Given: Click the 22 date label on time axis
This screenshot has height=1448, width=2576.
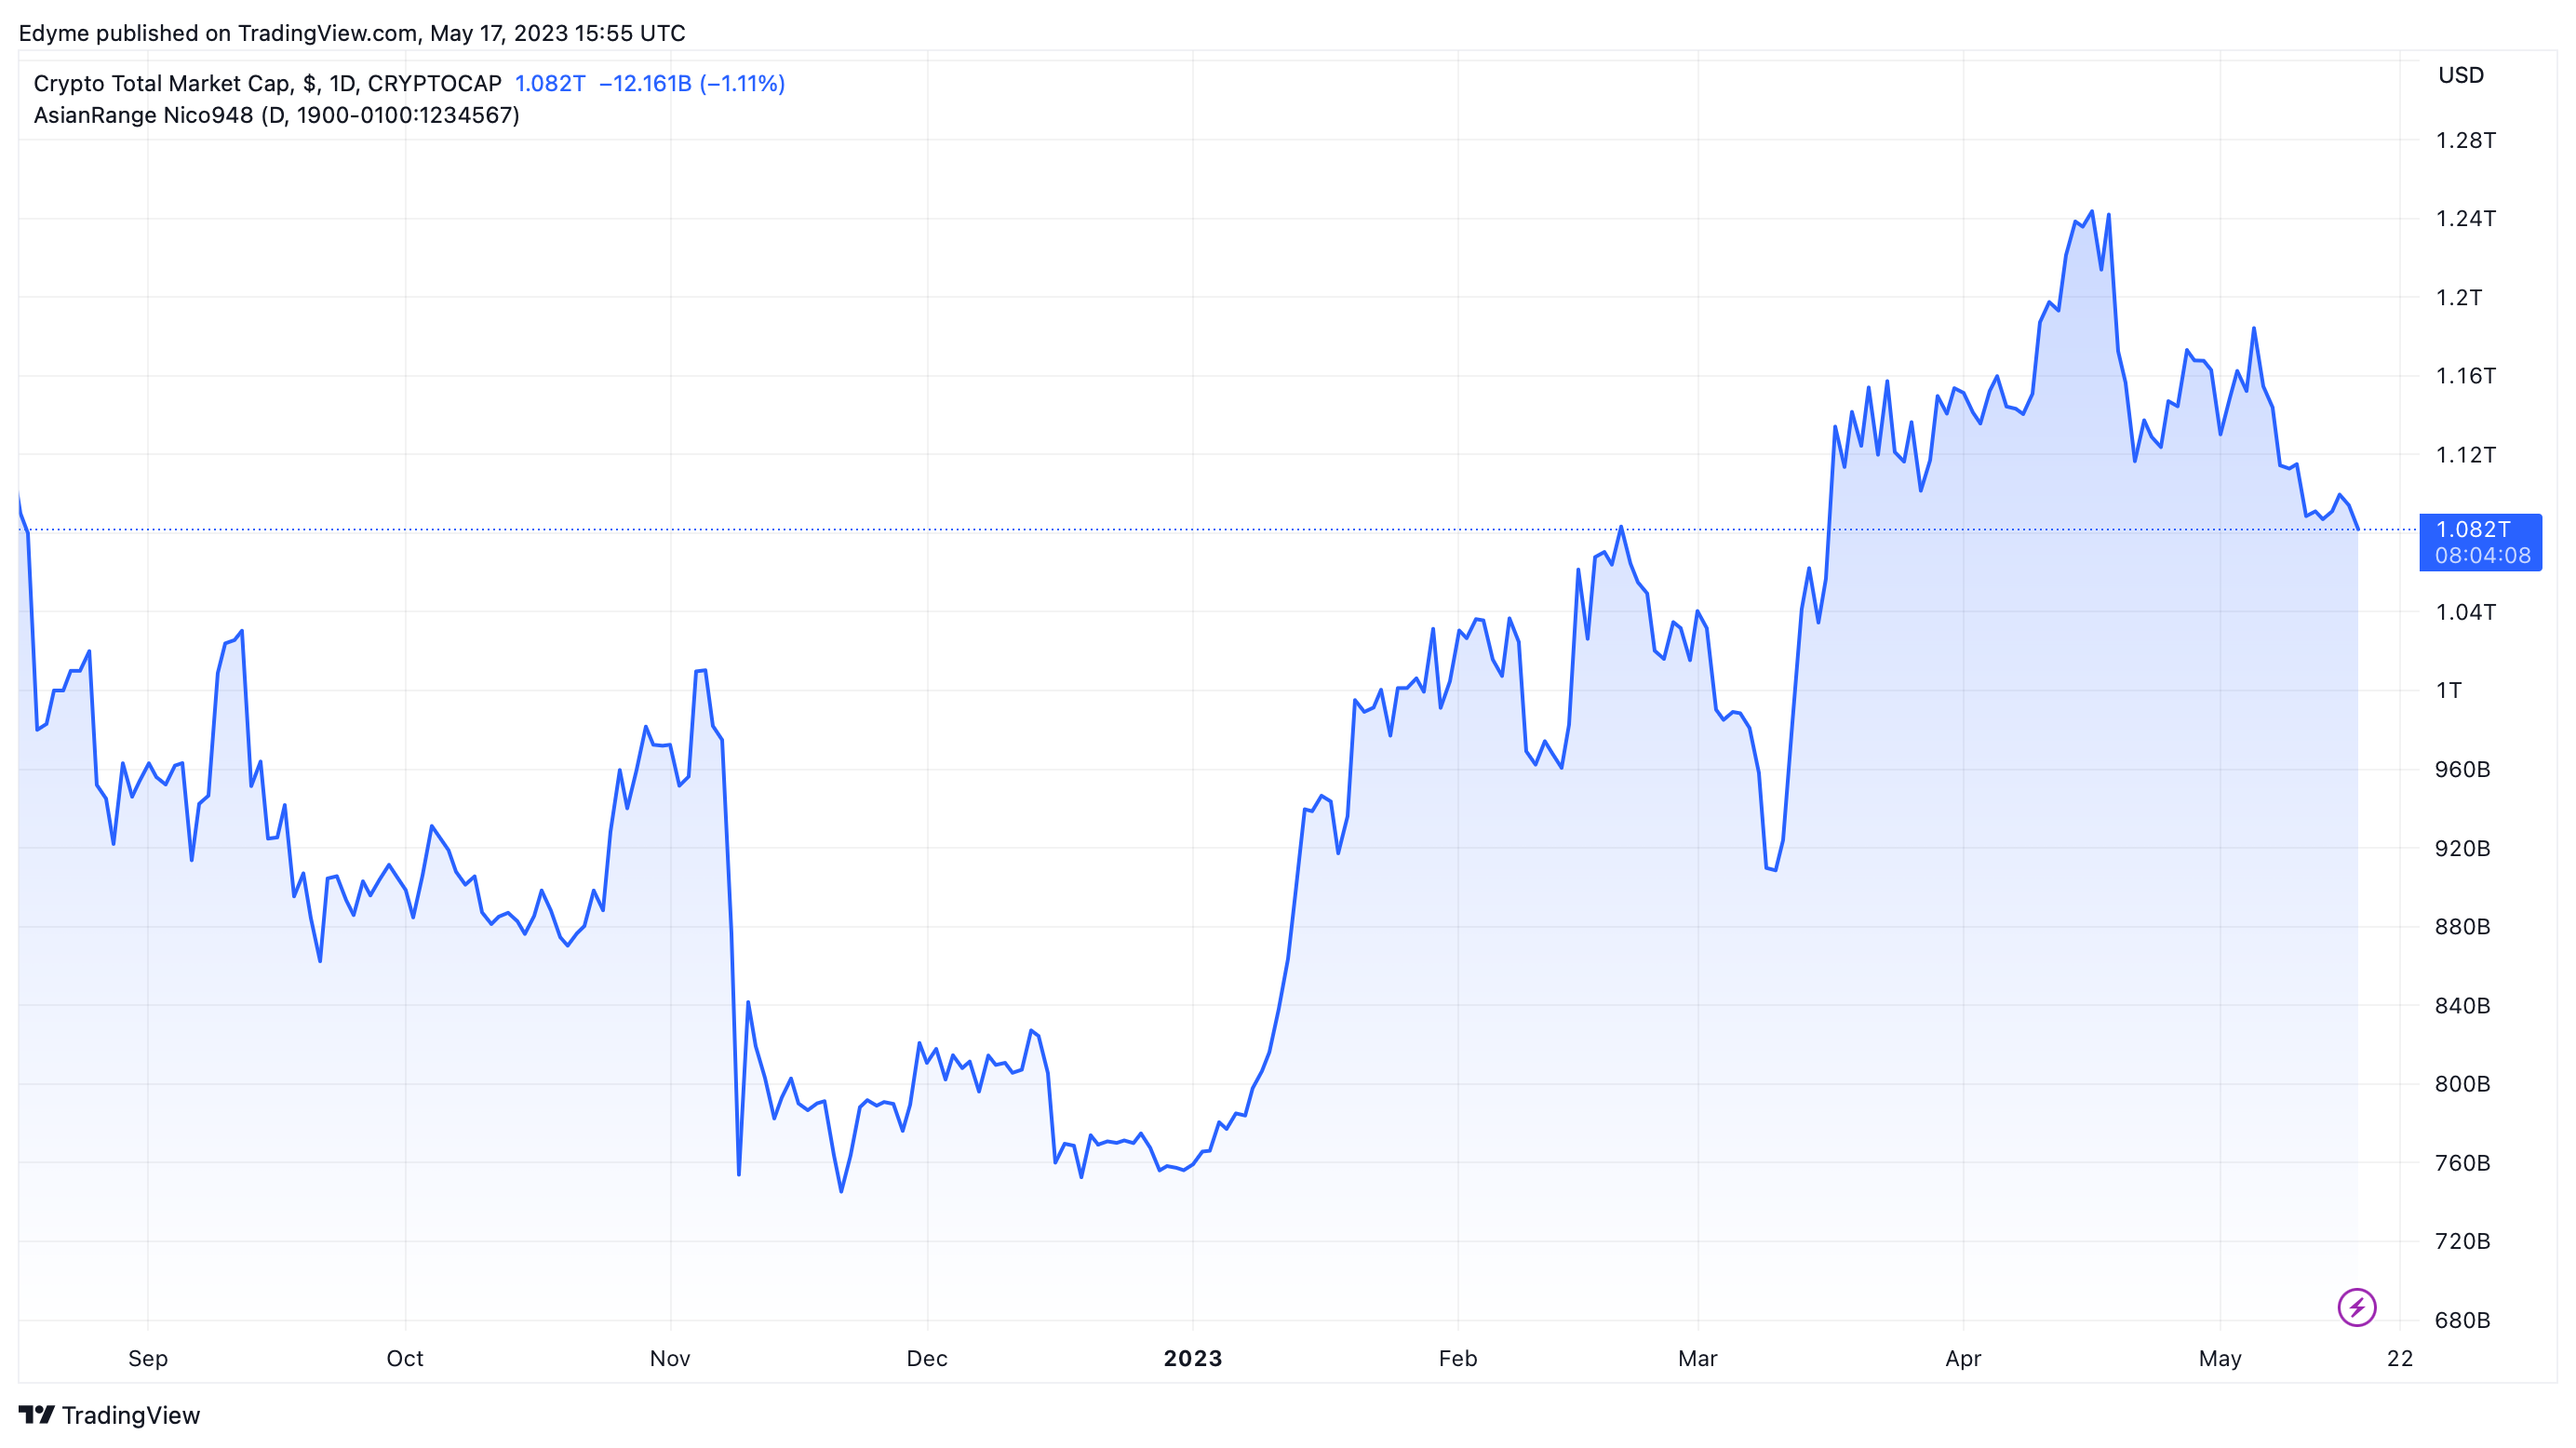Looking at the screenshot, I should [2400, 1358].
